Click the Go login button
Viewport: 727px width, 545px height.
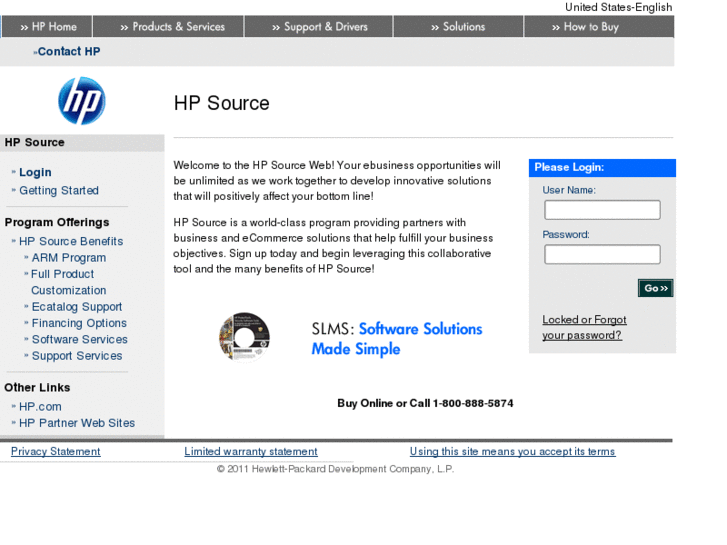pos(655,288)
